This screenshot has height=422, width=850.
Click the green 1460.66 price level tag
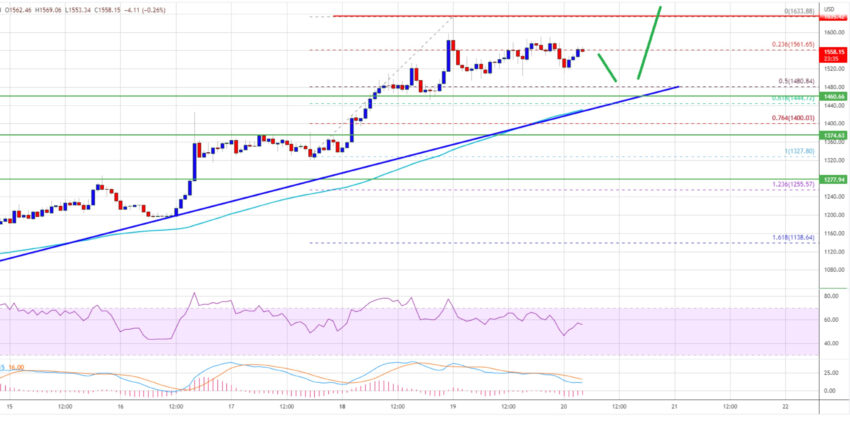(x=832, y=96)
